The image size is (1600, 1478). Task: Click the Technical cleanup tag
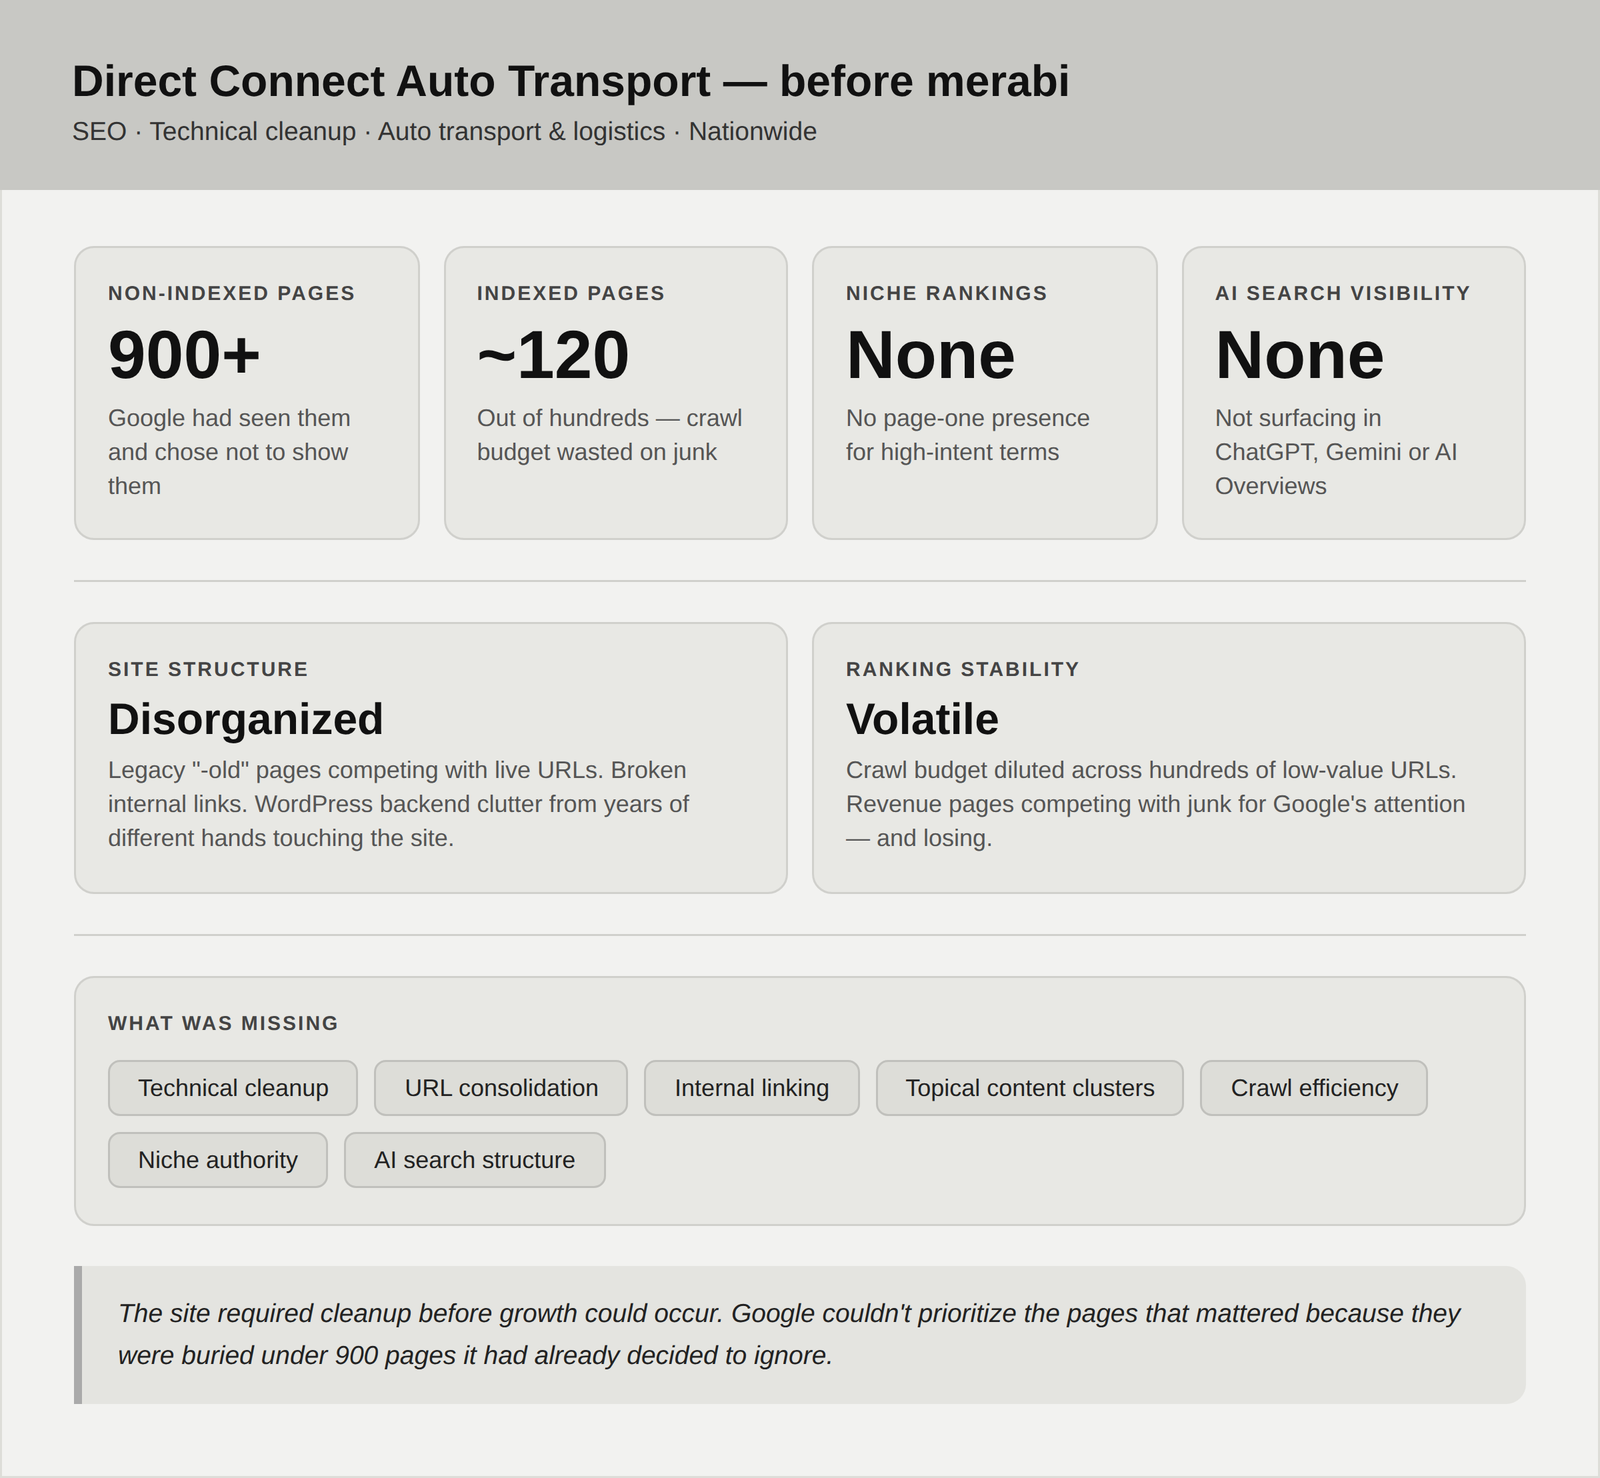[233, 1088]
